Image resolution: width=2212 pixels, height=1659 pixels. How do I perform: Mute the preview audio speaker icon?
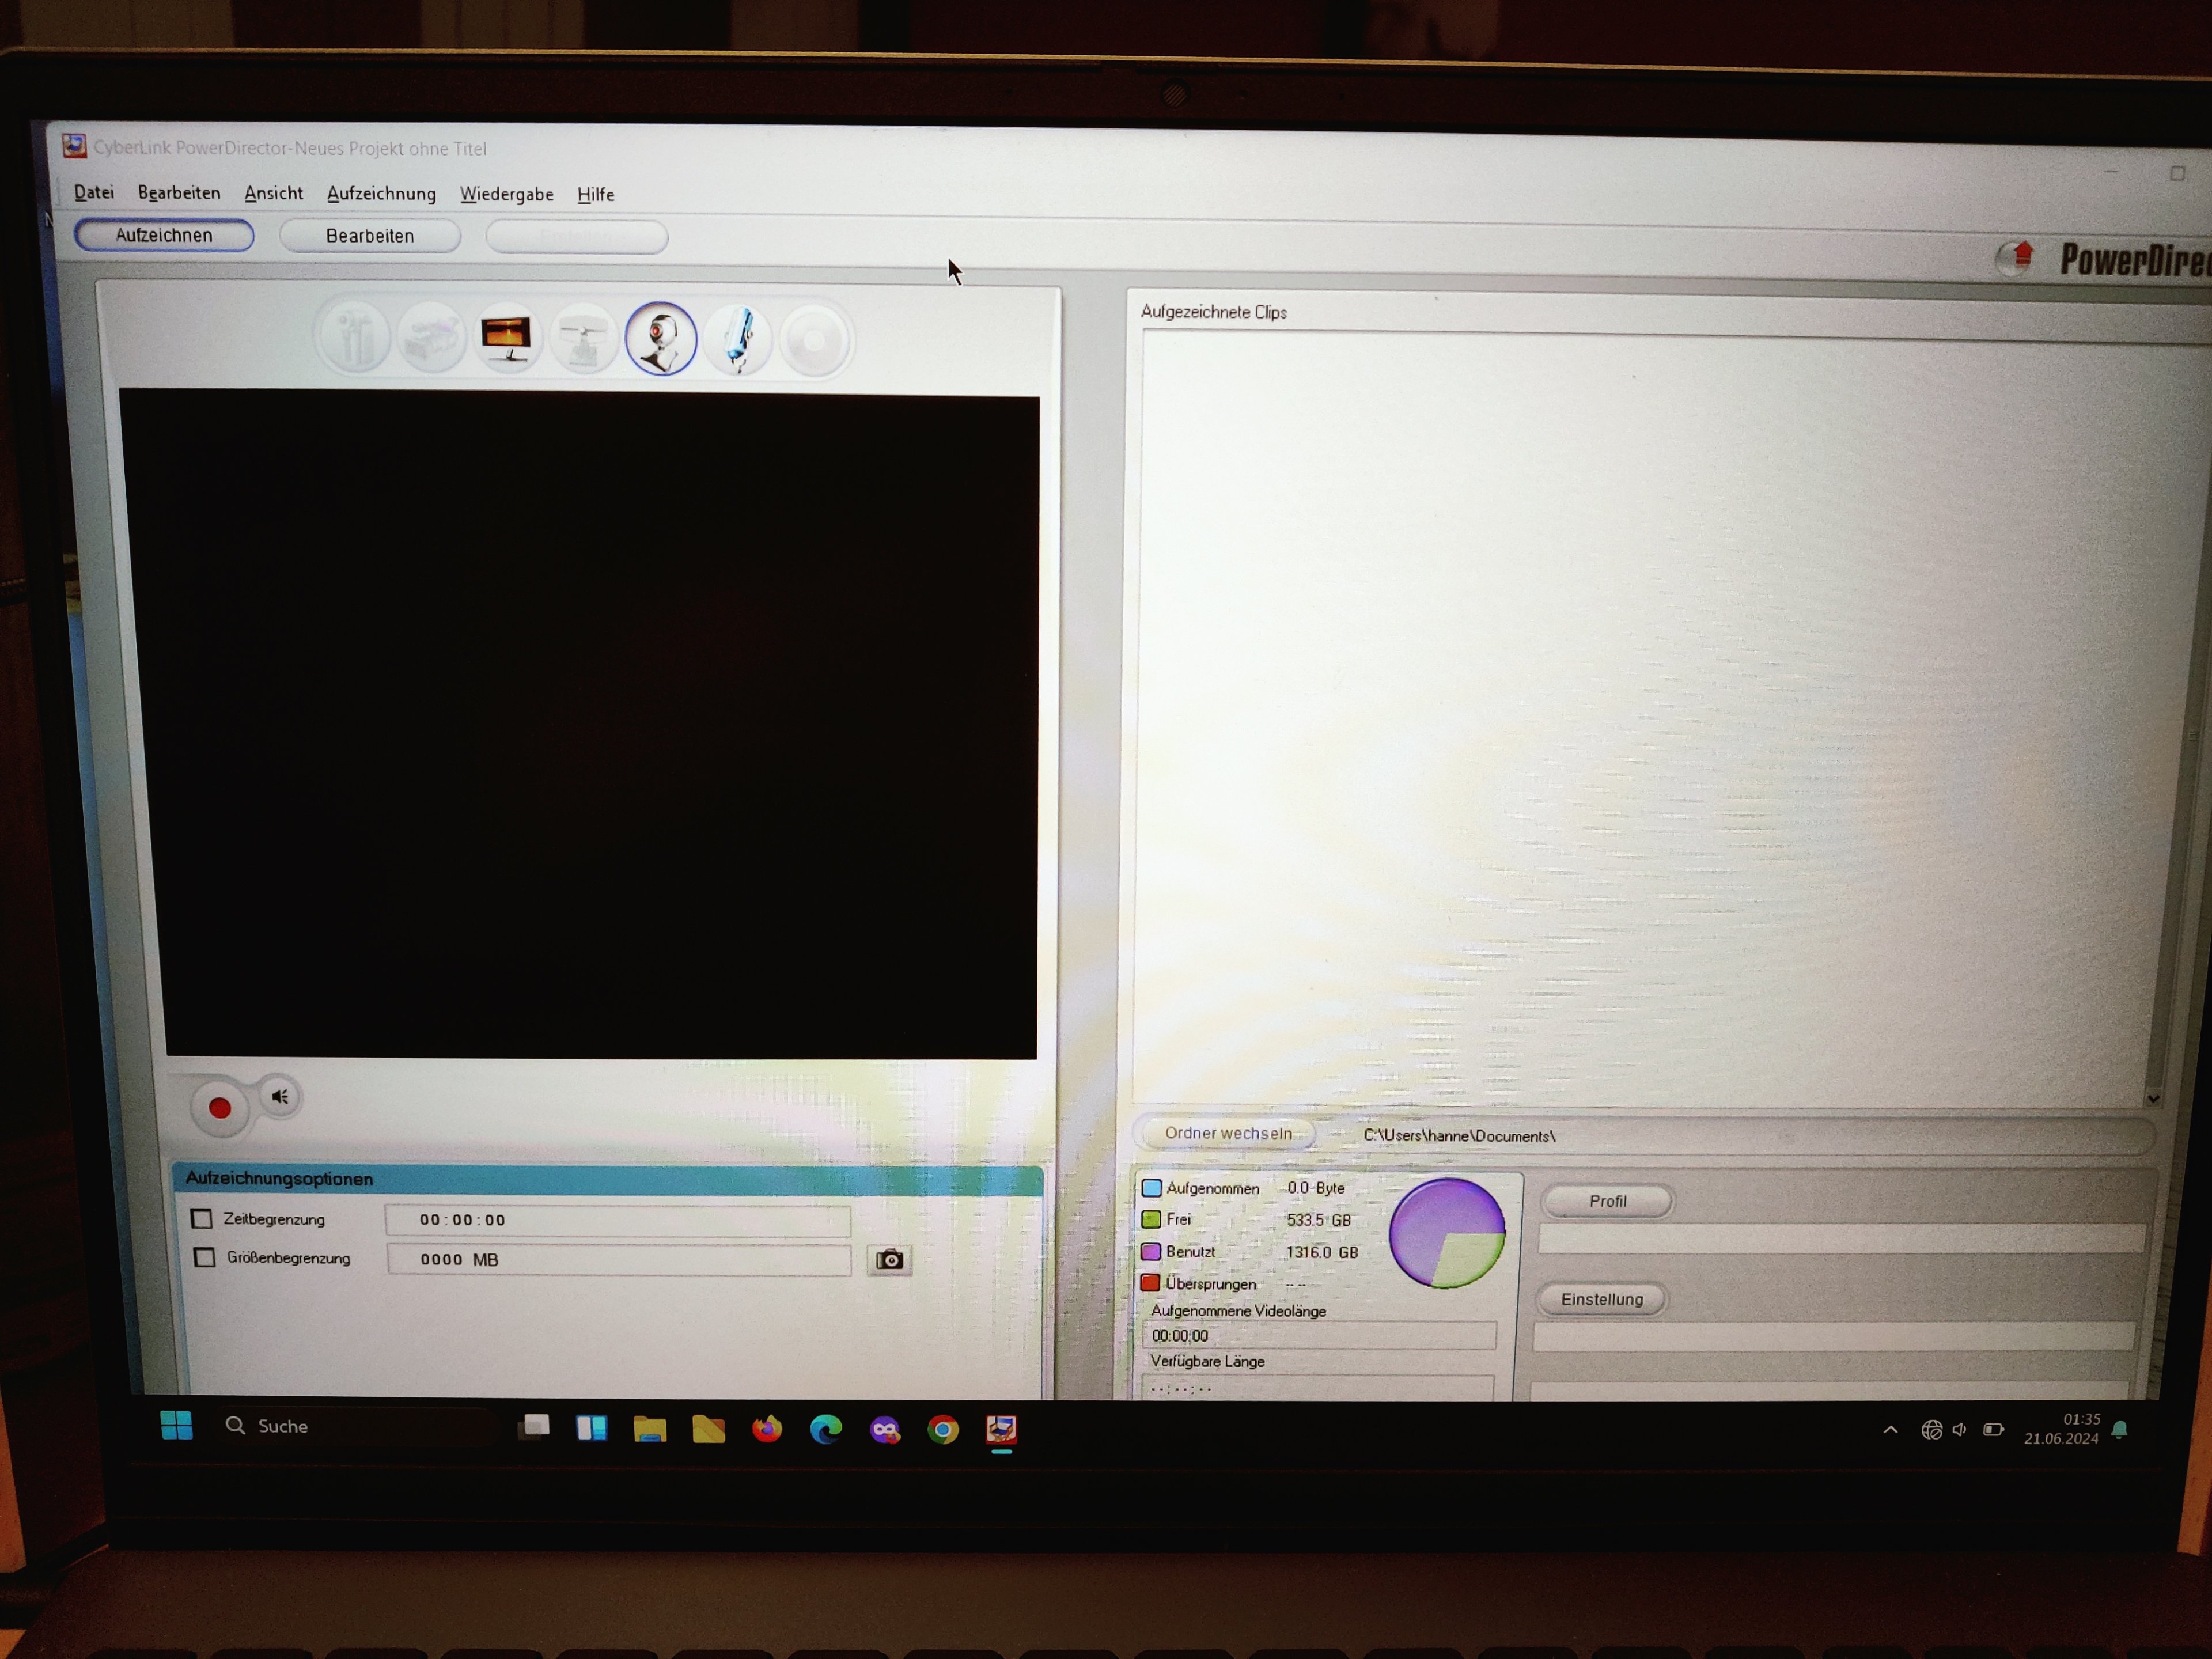click(280, 1097)
